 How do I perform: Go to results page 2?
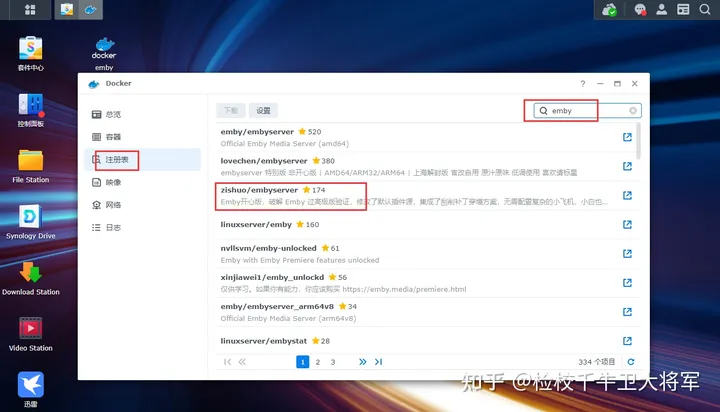(318, 362)
